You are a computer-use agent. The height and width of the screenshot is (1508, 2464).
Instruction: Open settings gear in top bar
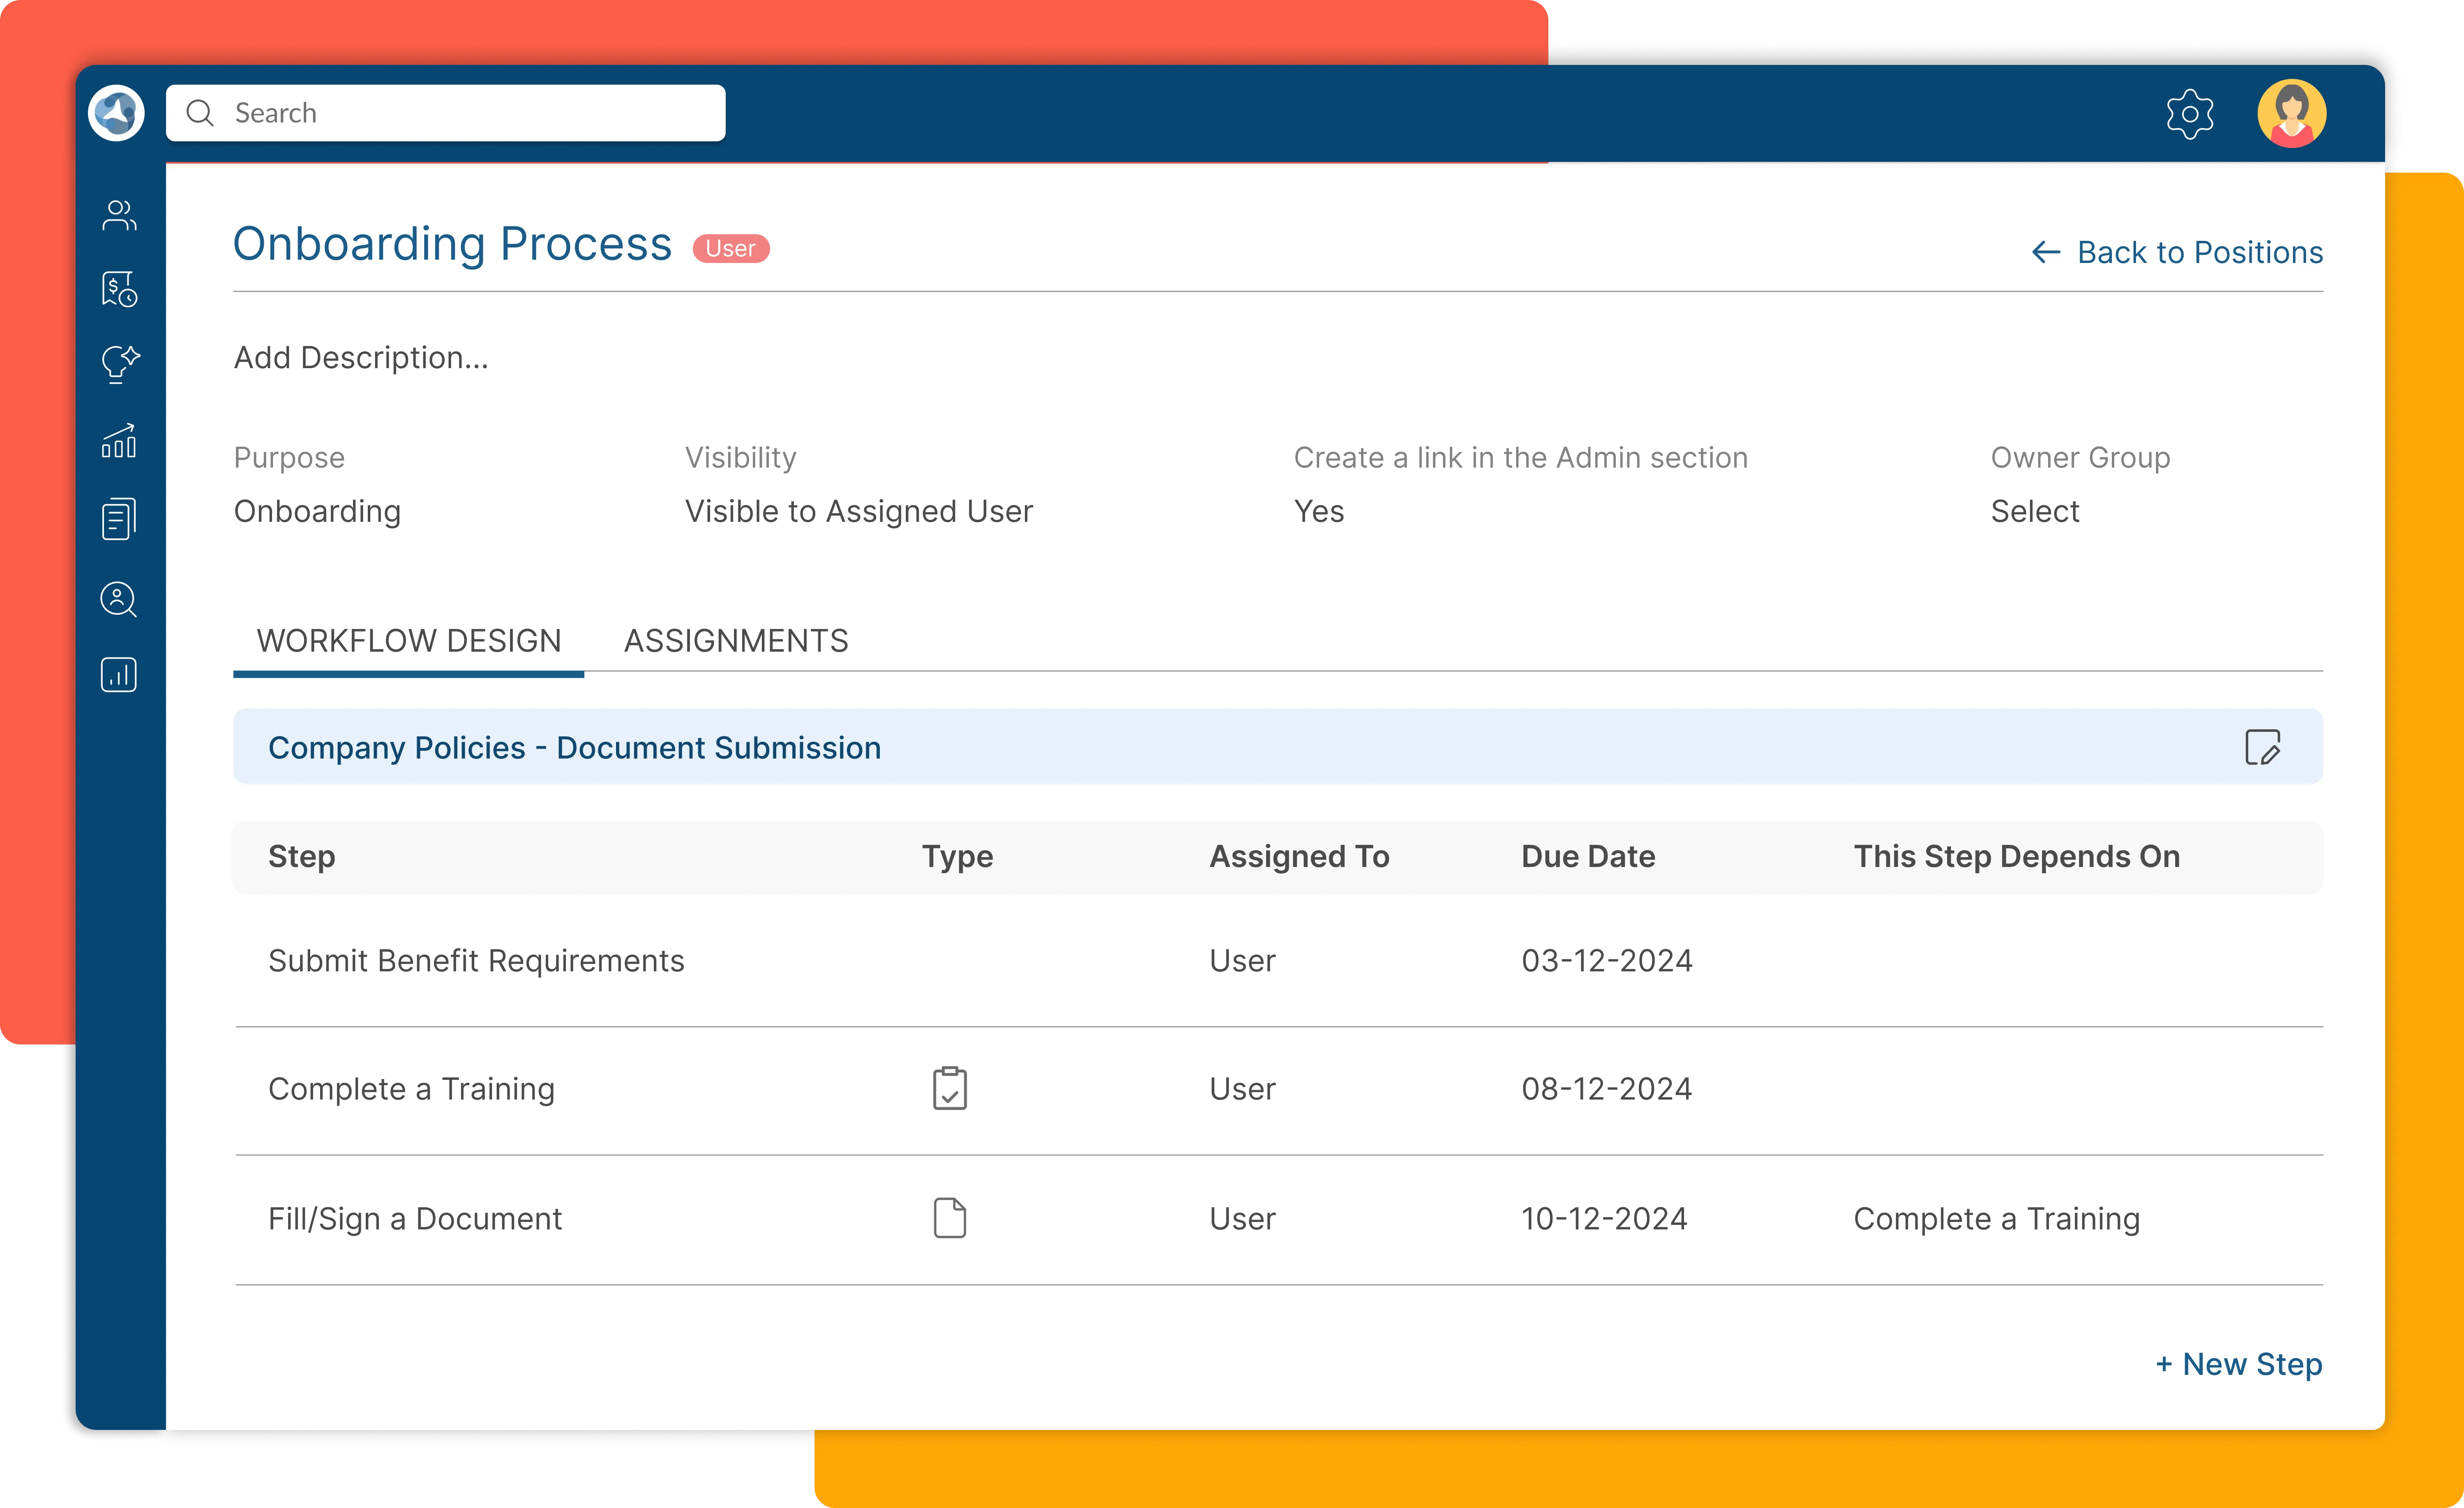click(x=2189, y=114)
